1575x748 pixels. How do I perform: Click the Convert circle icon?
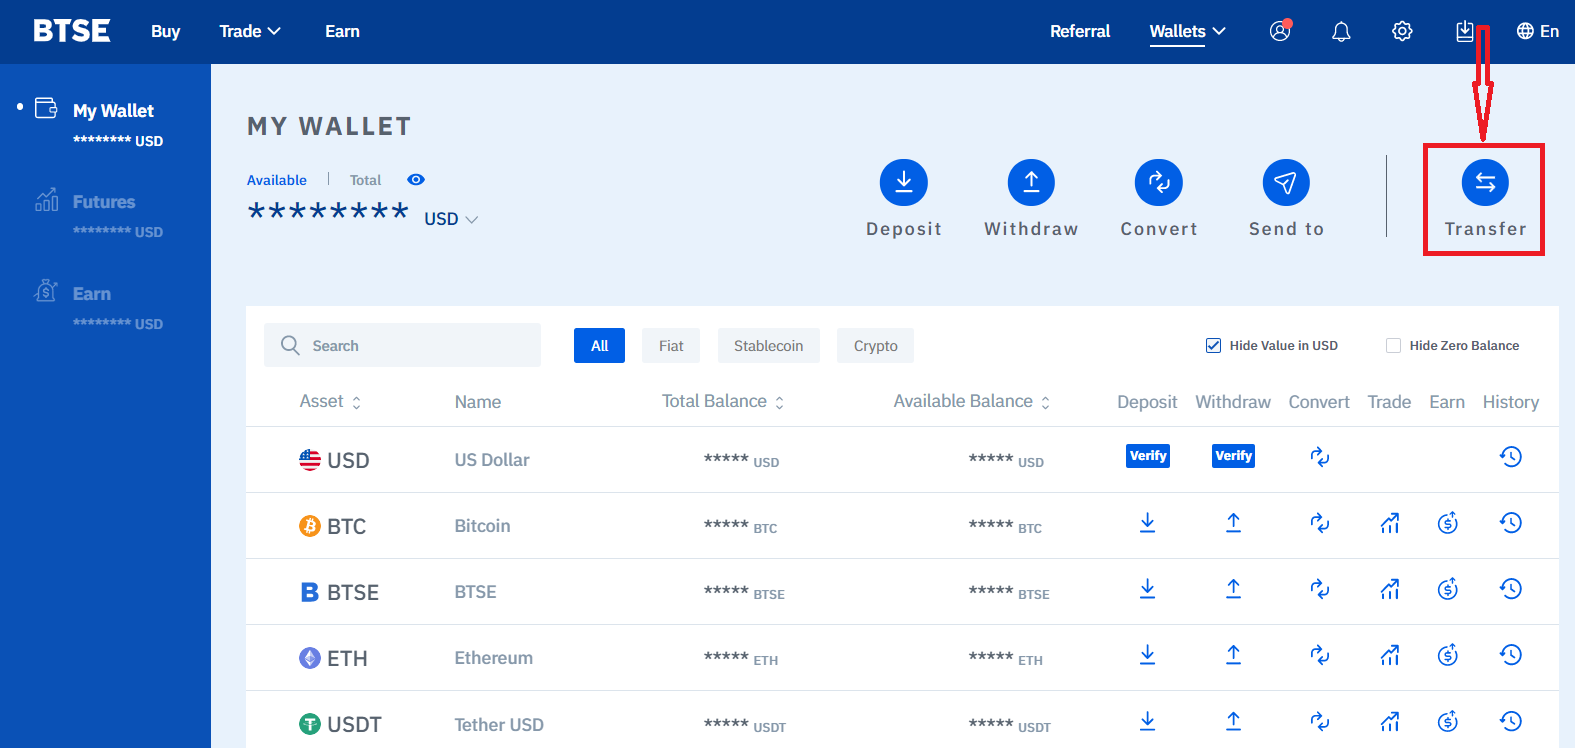point(1158,183)
